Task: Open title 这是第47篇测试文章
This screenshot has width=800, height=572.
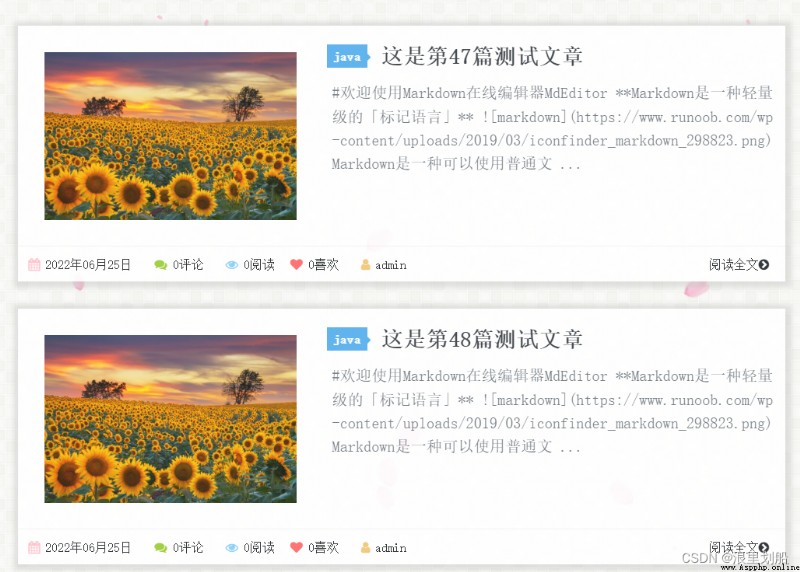Action: coord(482,56)
